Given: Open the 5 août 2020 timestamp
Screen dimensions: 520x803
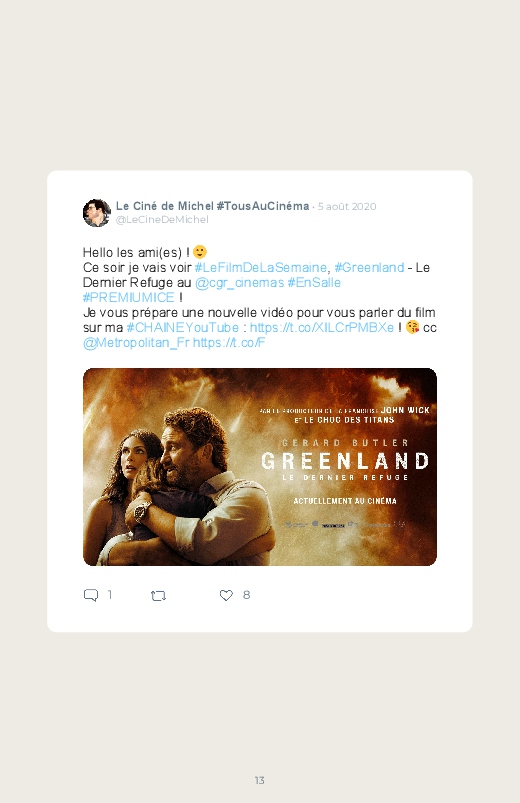Looking at the screenshot, I should point(347,206).
